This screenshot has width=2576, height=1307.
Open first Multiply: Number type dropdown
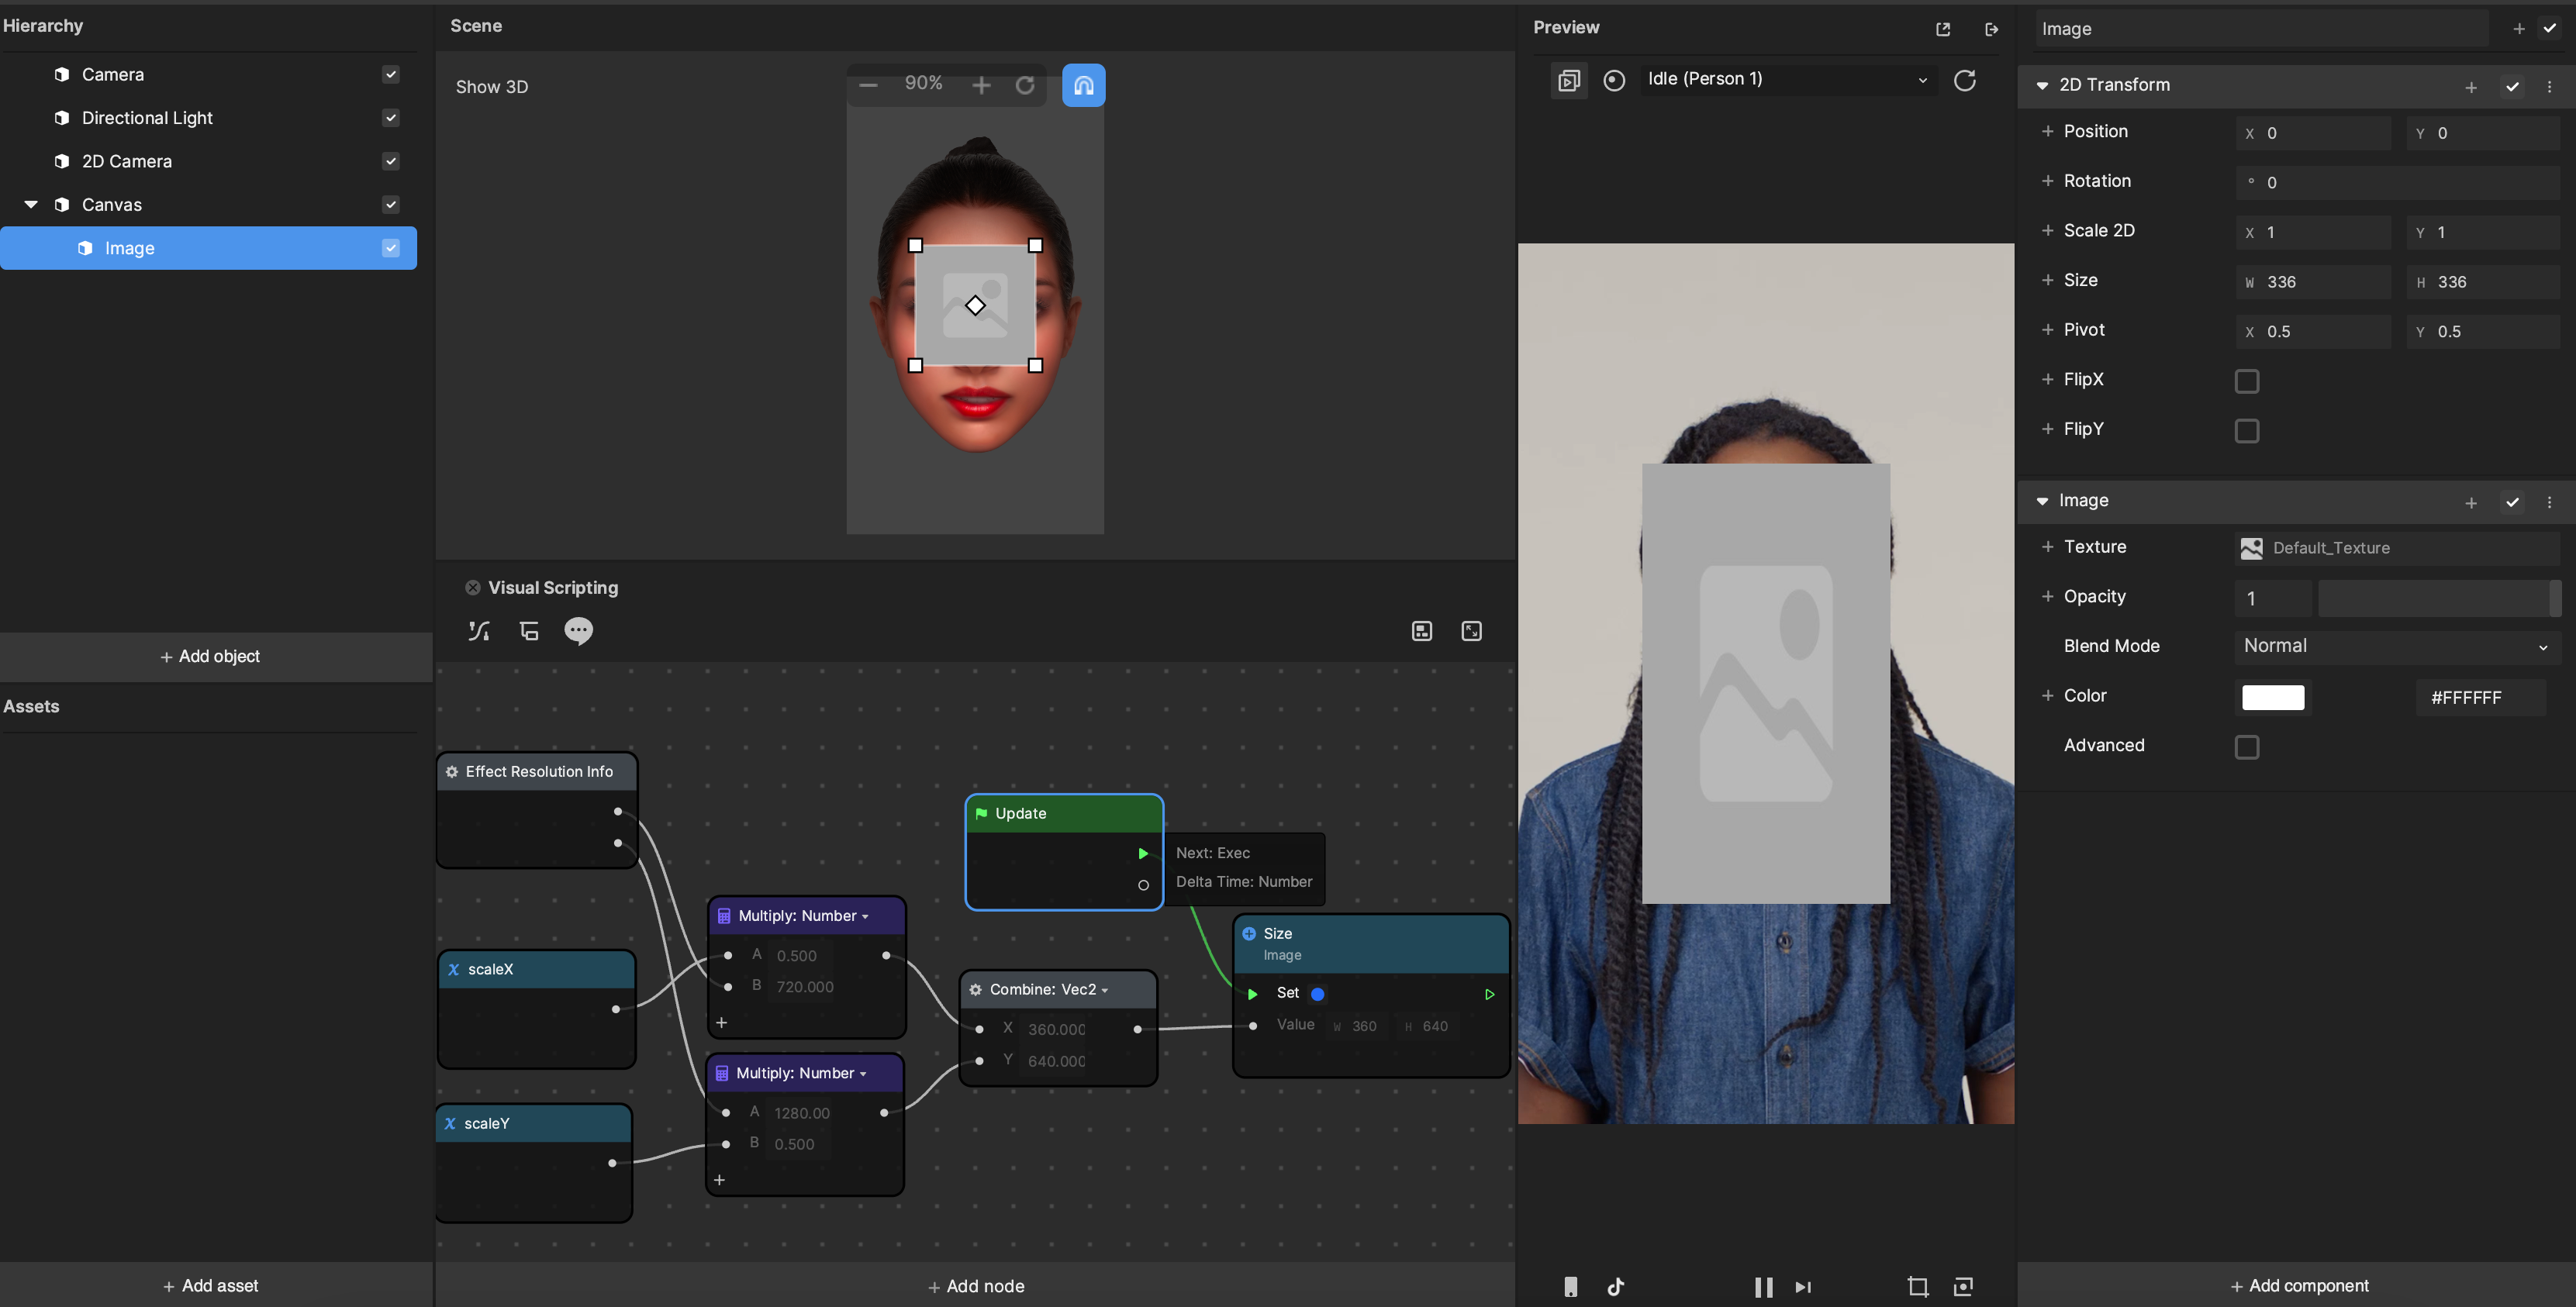click(864, 917)
